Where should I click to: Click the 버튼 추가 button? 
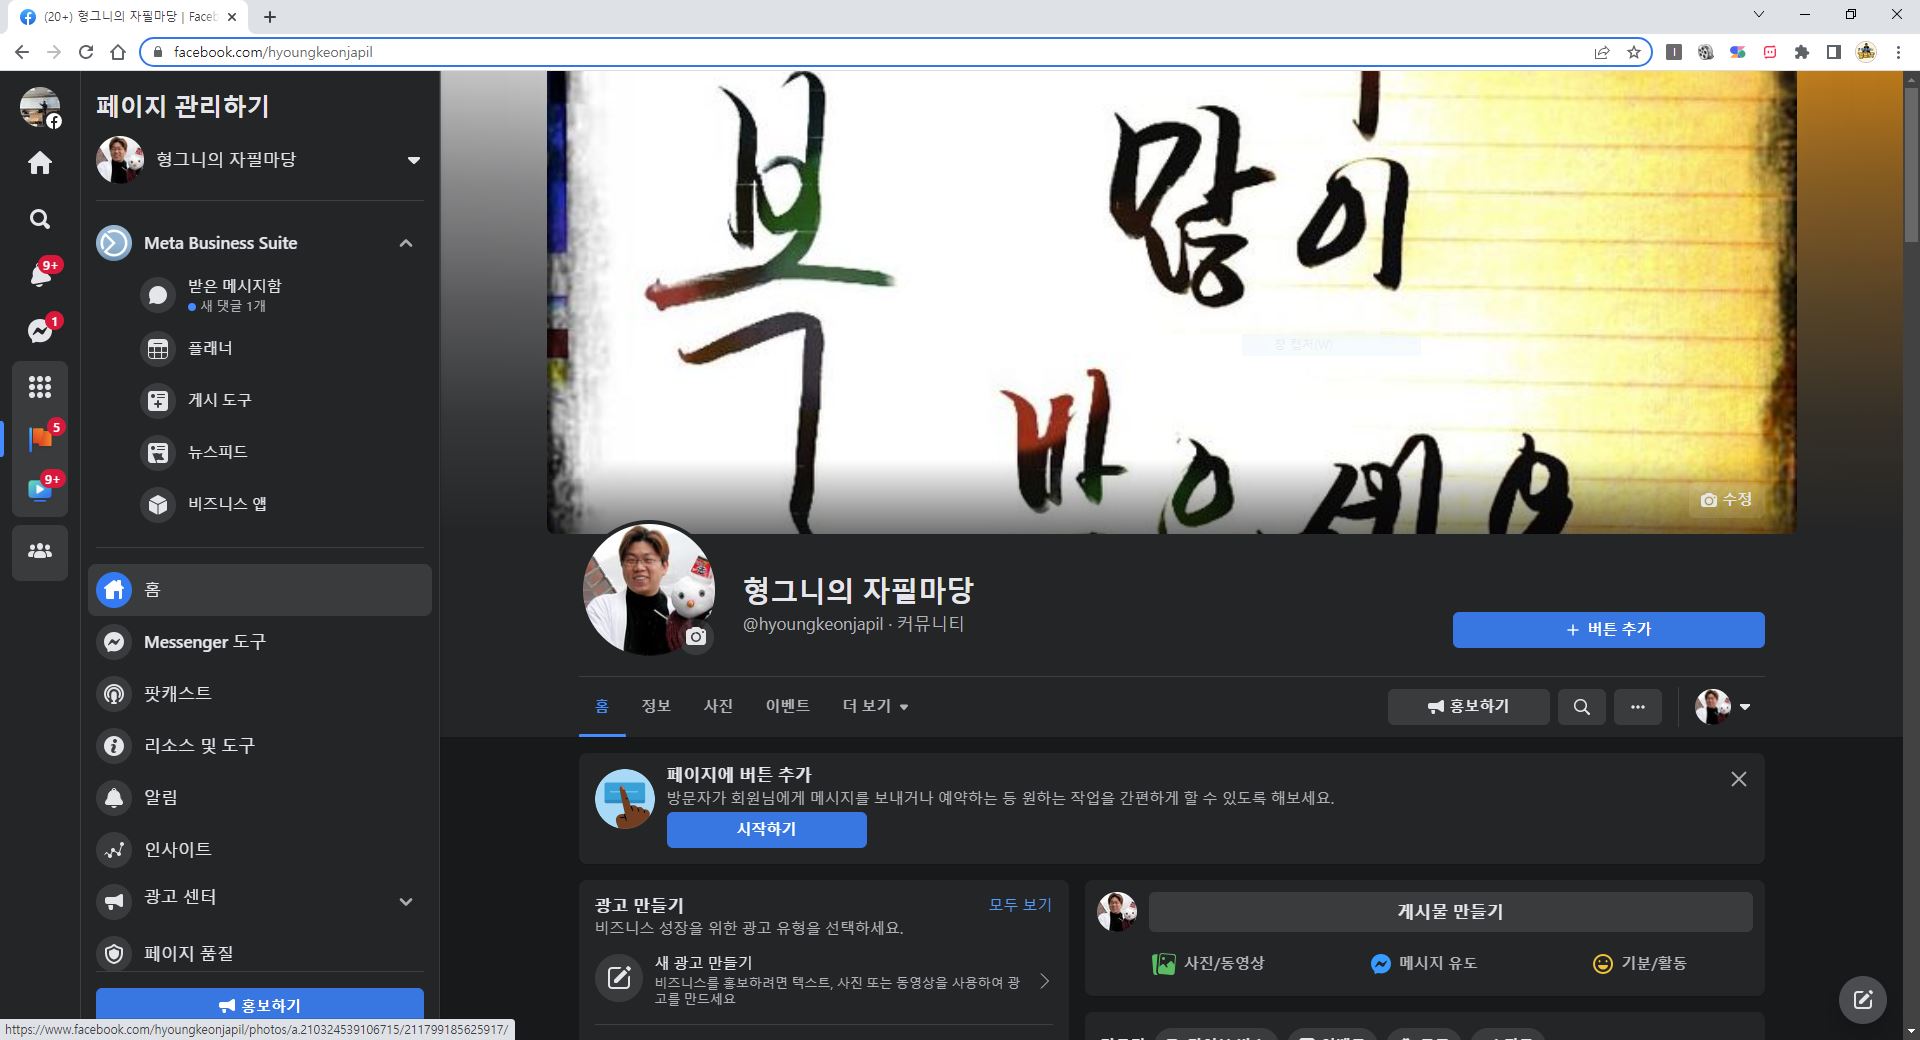[x=1608, y=630]
